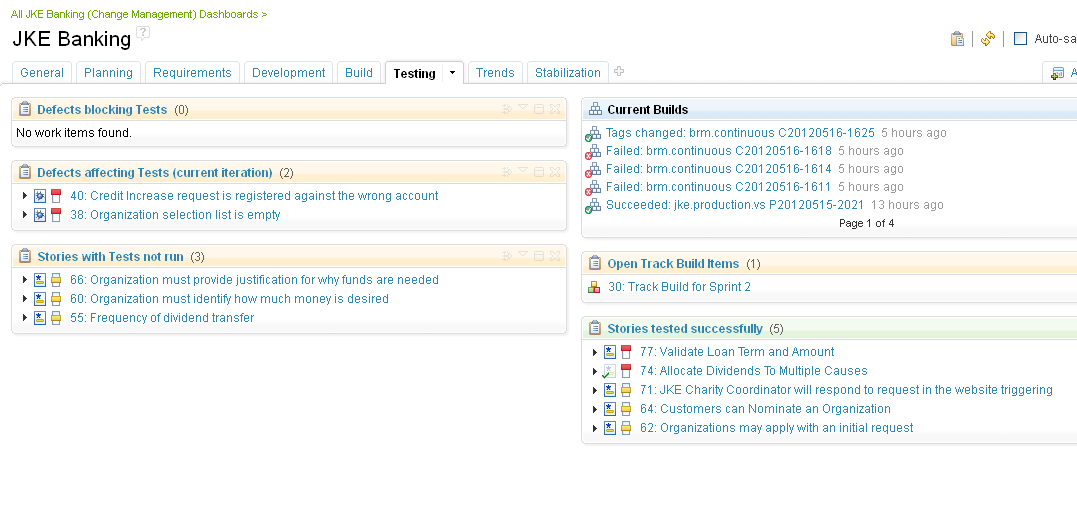1077x526 pixels.
Task: Expand story 64 Customers can Nominate
Action: [x=595, y=409]
